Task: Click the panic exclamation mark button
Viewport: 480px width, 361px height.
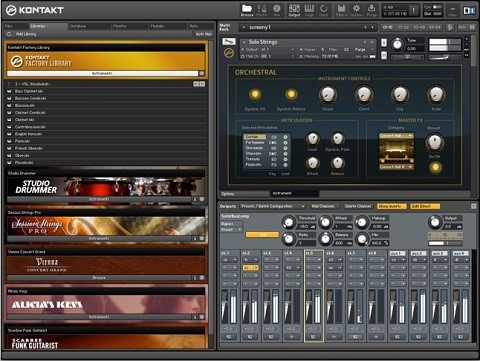Action: click(x=414, y=10)
